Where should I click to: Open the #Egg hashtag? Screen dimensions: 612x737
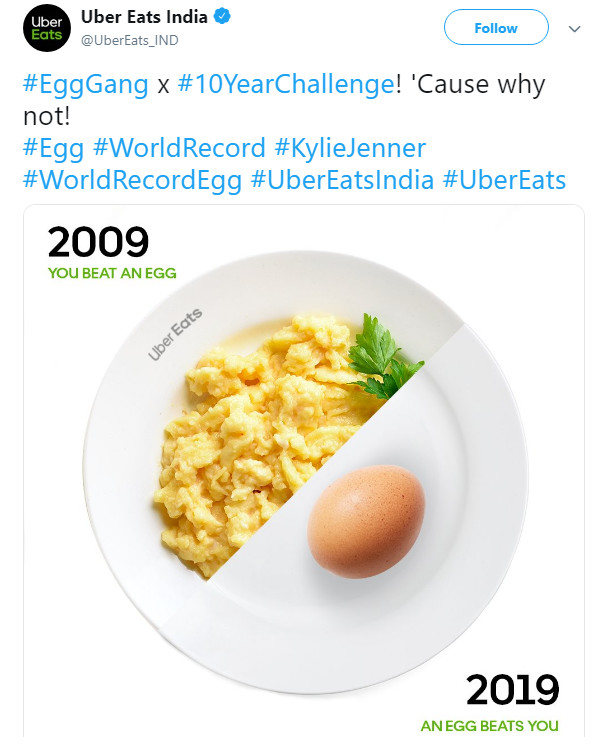(x=54, y=149)
